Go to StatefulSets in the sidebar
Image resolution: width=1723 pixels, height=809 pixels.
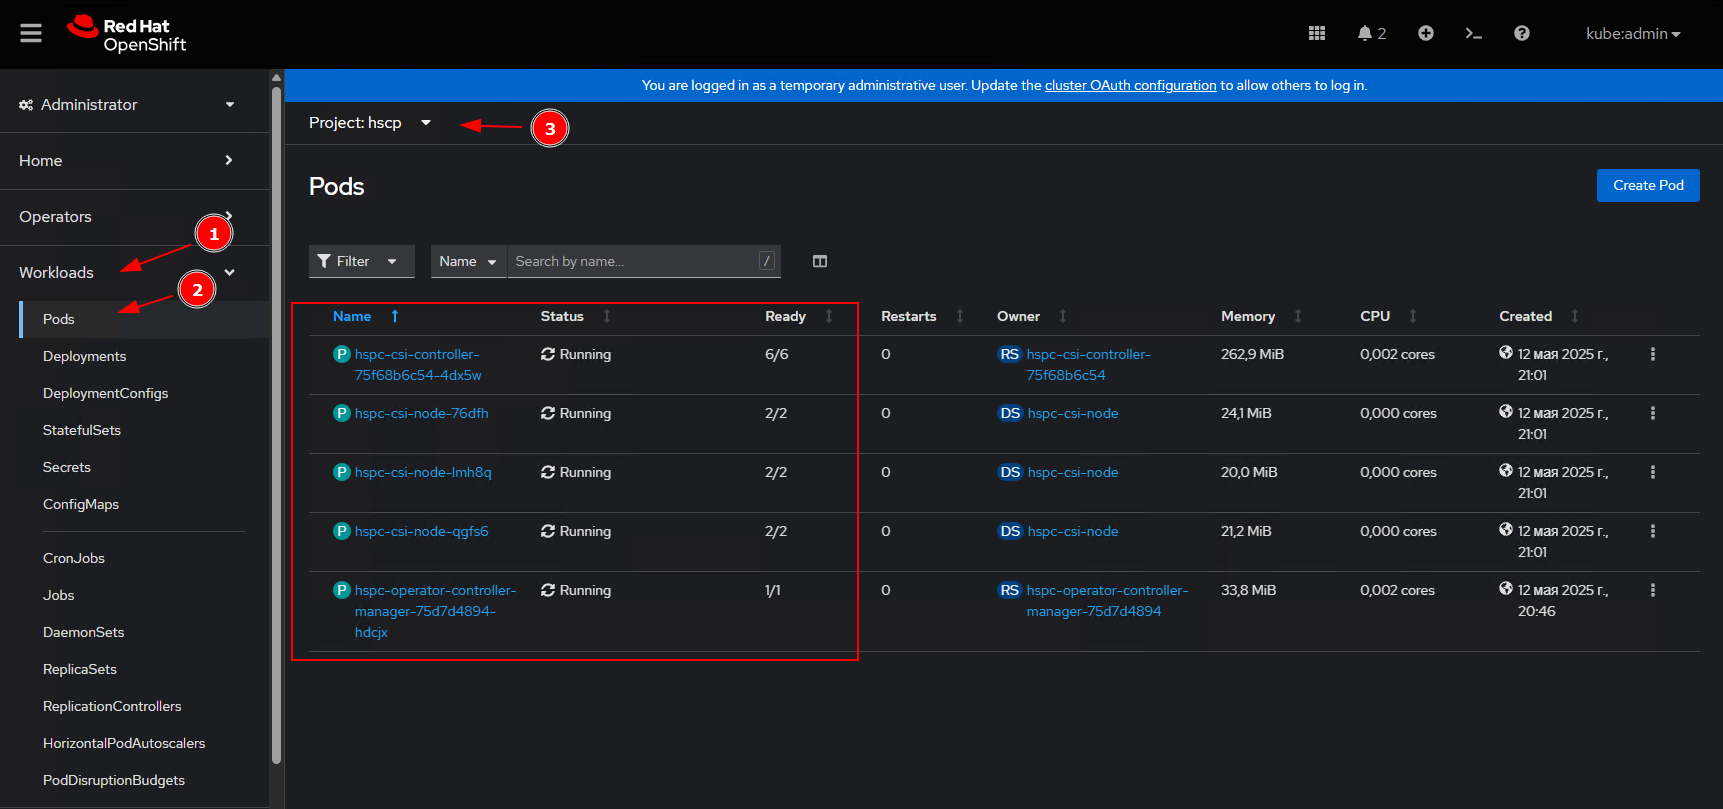(x=82, y=430)
